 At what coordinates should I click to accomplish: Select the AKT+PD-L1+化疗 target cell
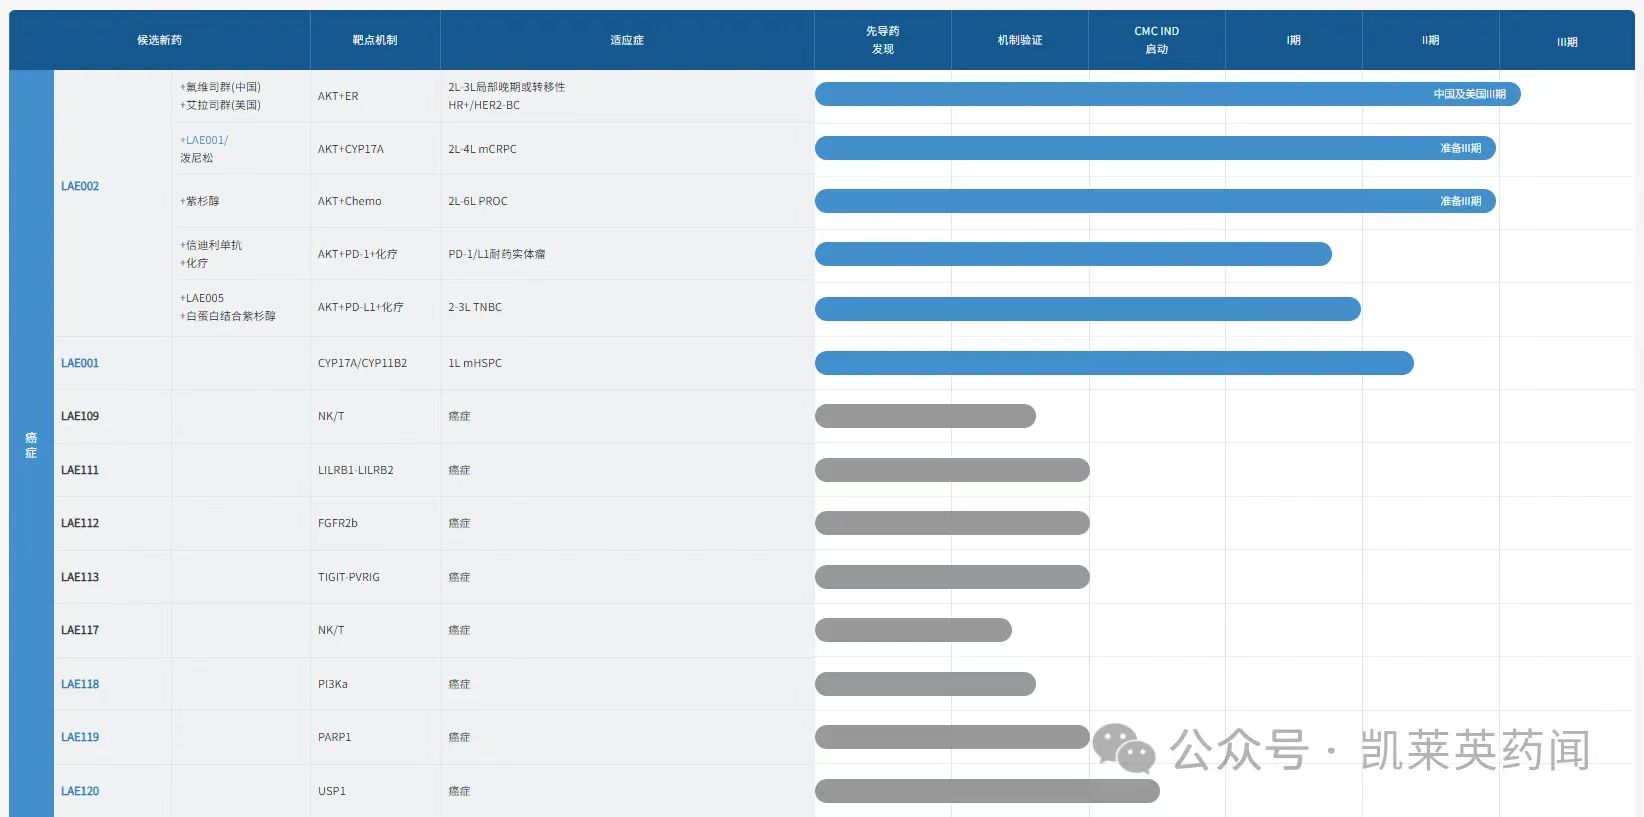pyautogui.click(x=361, y=307)
